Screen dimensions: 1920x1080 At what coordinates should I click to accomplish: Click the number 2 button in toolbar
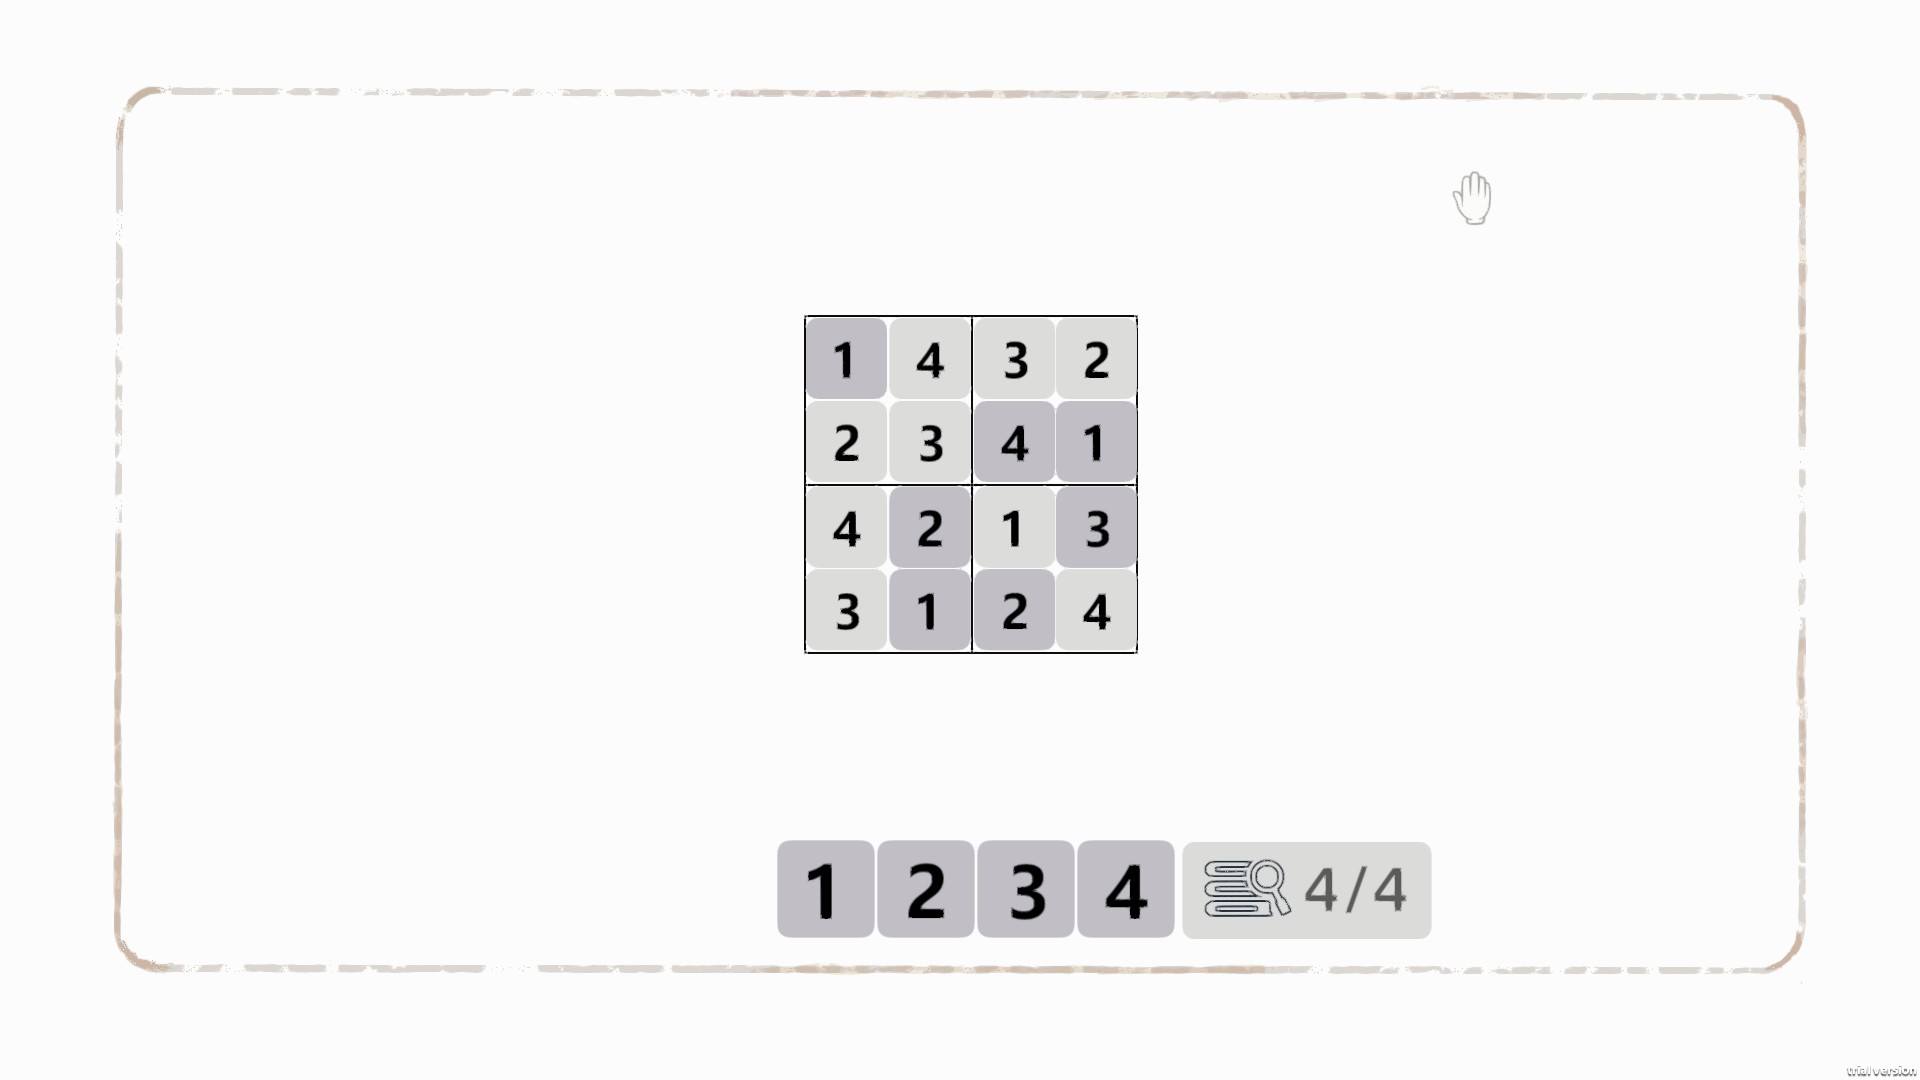point(924,890)
